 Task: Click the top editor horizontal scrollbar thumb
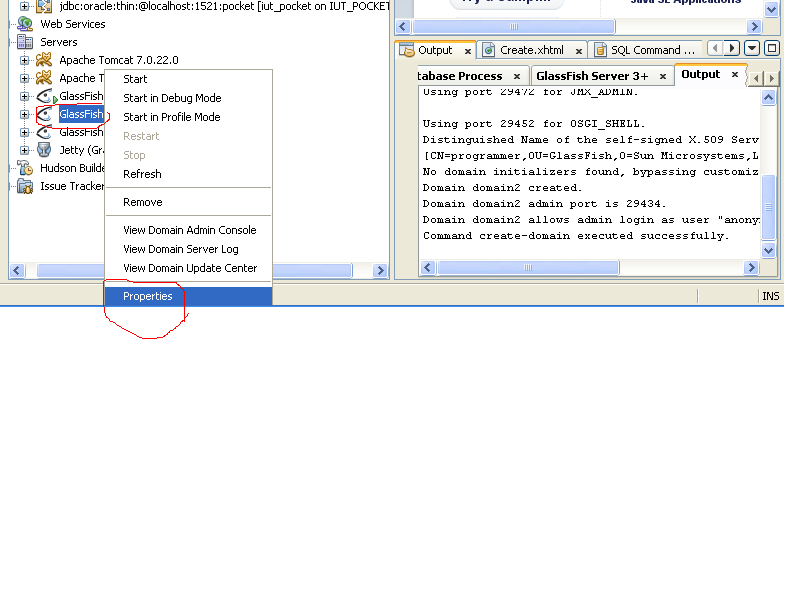click(x=514, y=27)
